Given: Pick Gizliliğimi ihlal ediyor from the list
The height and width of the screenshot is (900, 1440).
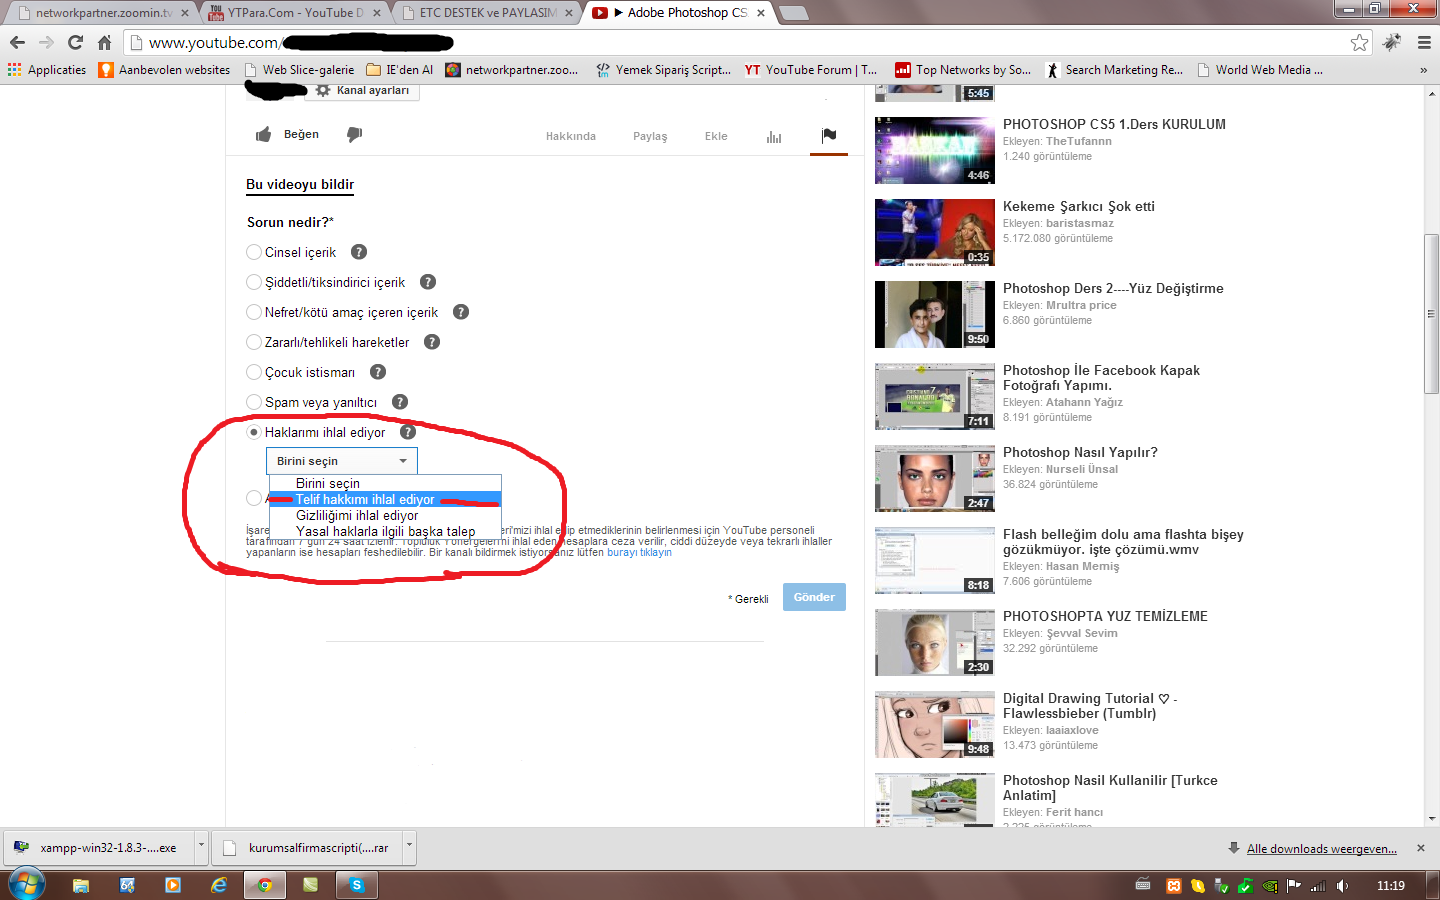Looking at the screenshot, I should (357, 515).
